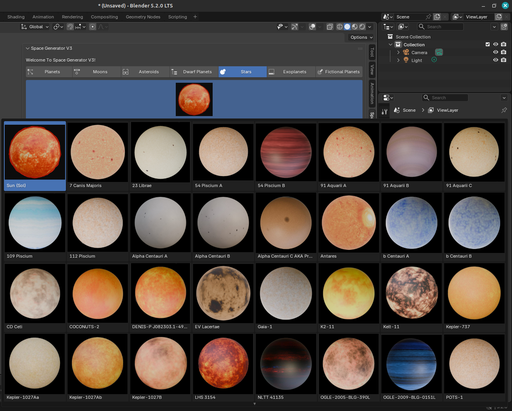Open the view layer browse dropdown
Image resolution: width=512 pixels, height=411 pixels.
457,17
